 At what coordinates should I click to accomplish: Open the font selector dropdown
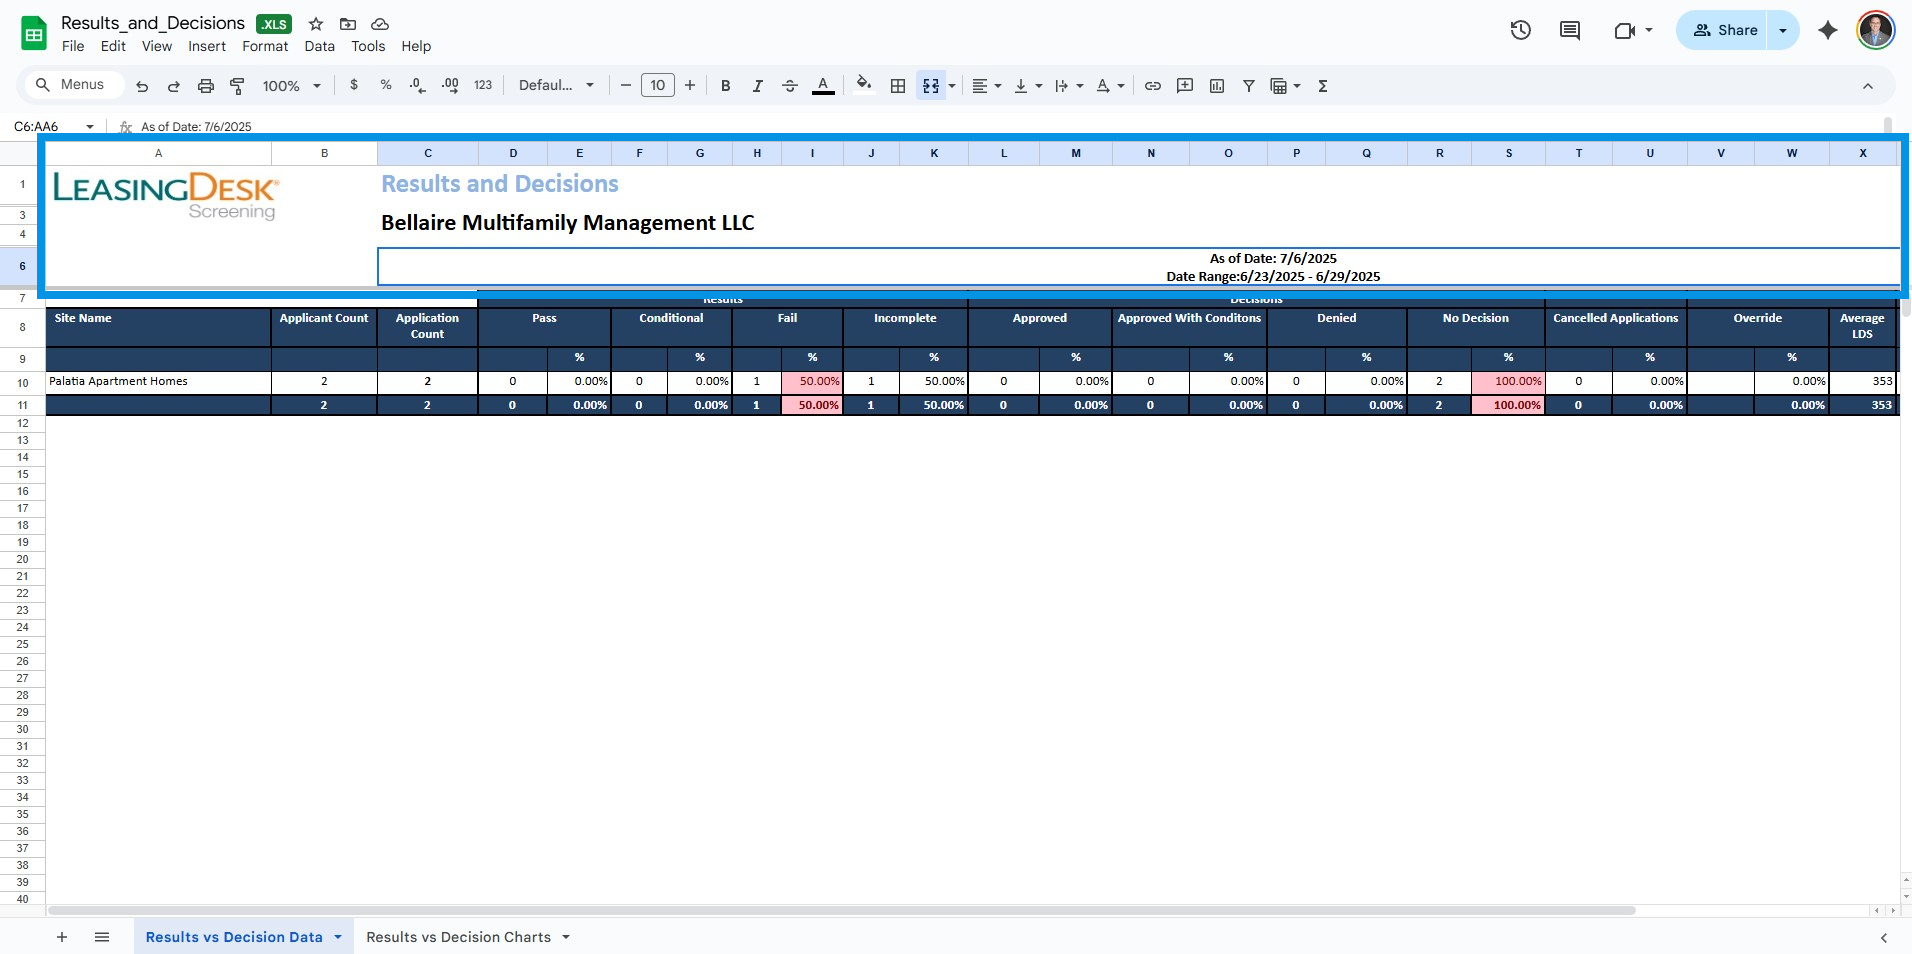click(x=555, y=85)
